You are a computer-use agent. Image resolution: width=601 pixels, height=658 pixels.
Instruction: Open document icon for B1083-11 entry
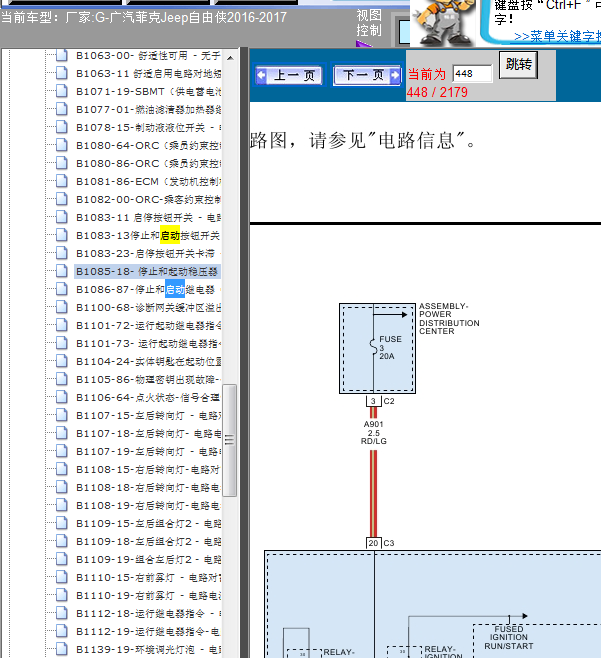pyautogui.click(x=62, y=217)
